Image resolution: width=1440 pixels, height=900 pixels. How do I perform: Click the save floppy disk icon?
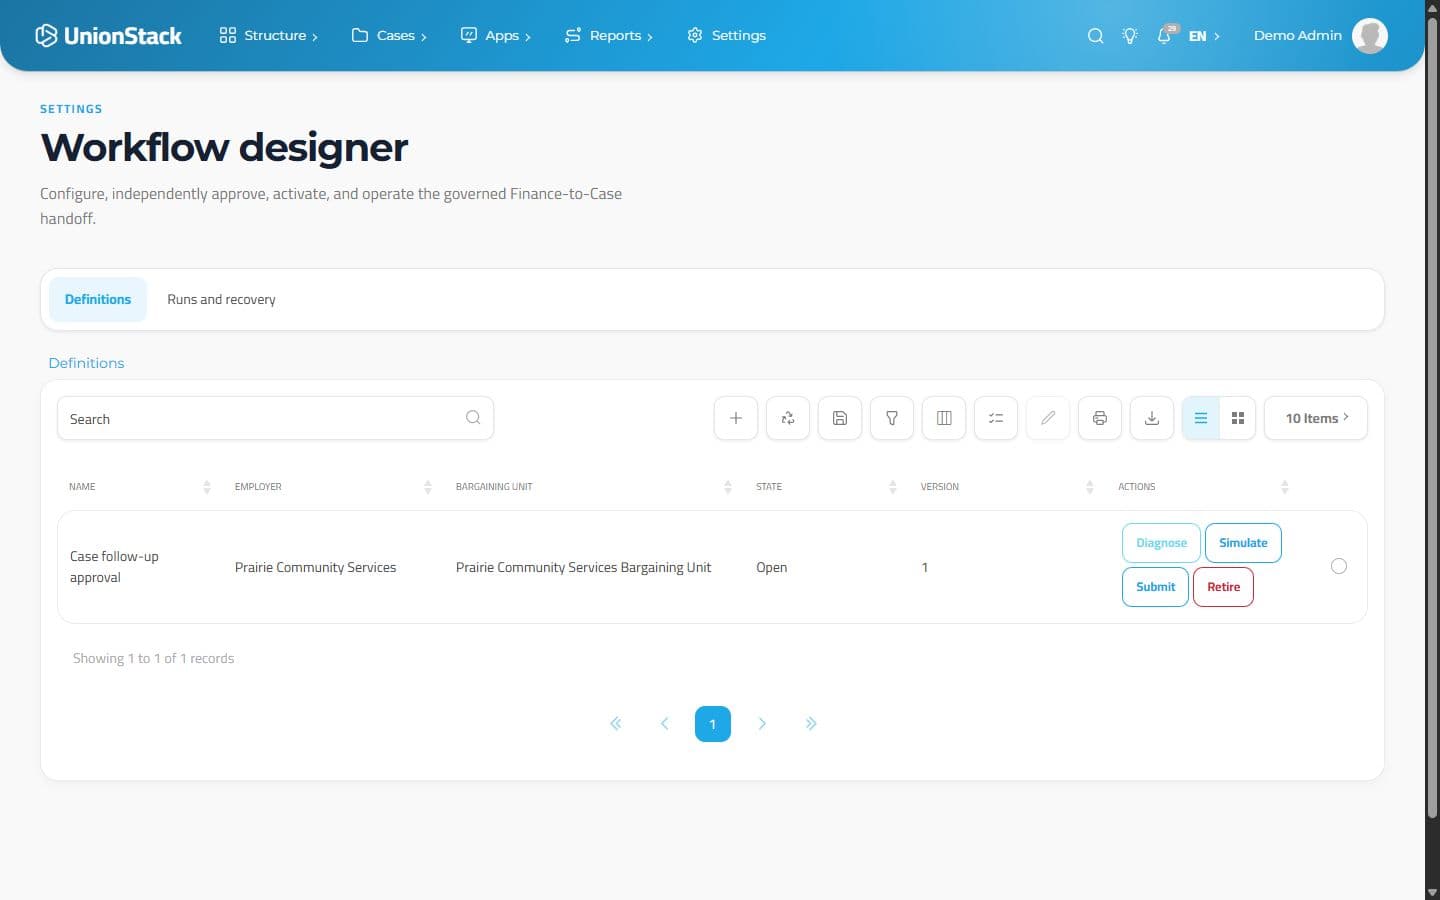pyautogui.click(x=840, y=418)
